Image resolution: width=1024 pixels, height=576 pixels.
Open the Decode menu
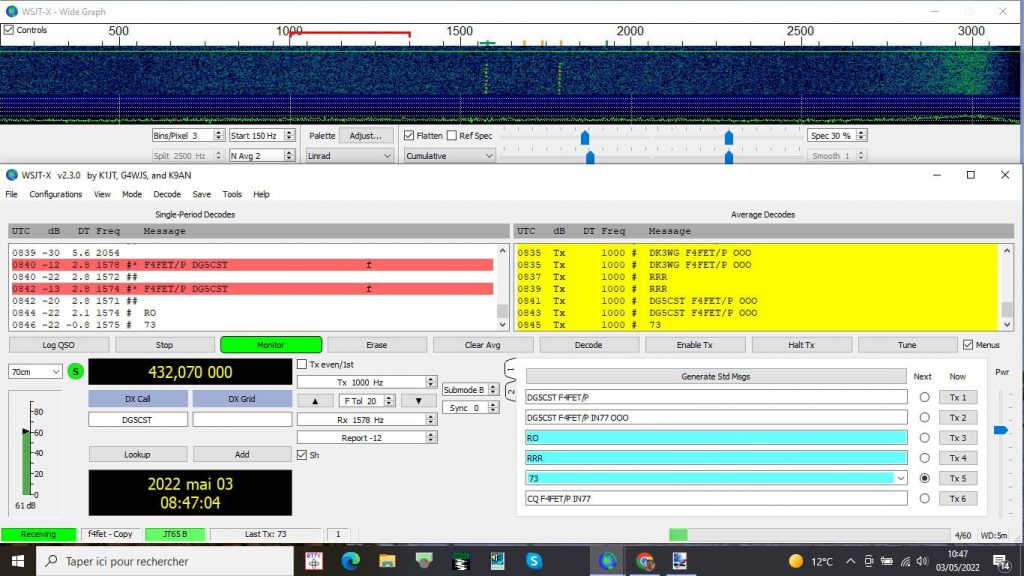[167, 194]
